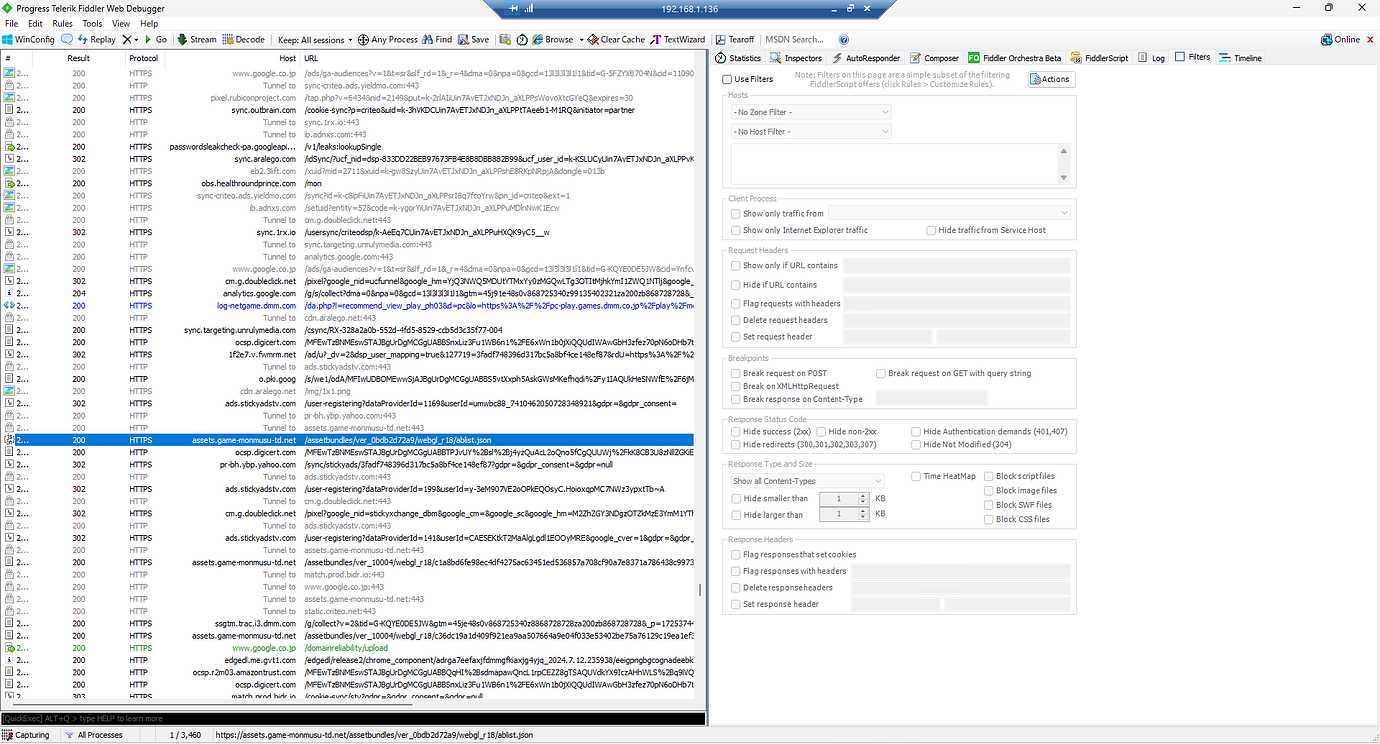
Task: Click the Replay toolbar button
Action: (97, 40)
